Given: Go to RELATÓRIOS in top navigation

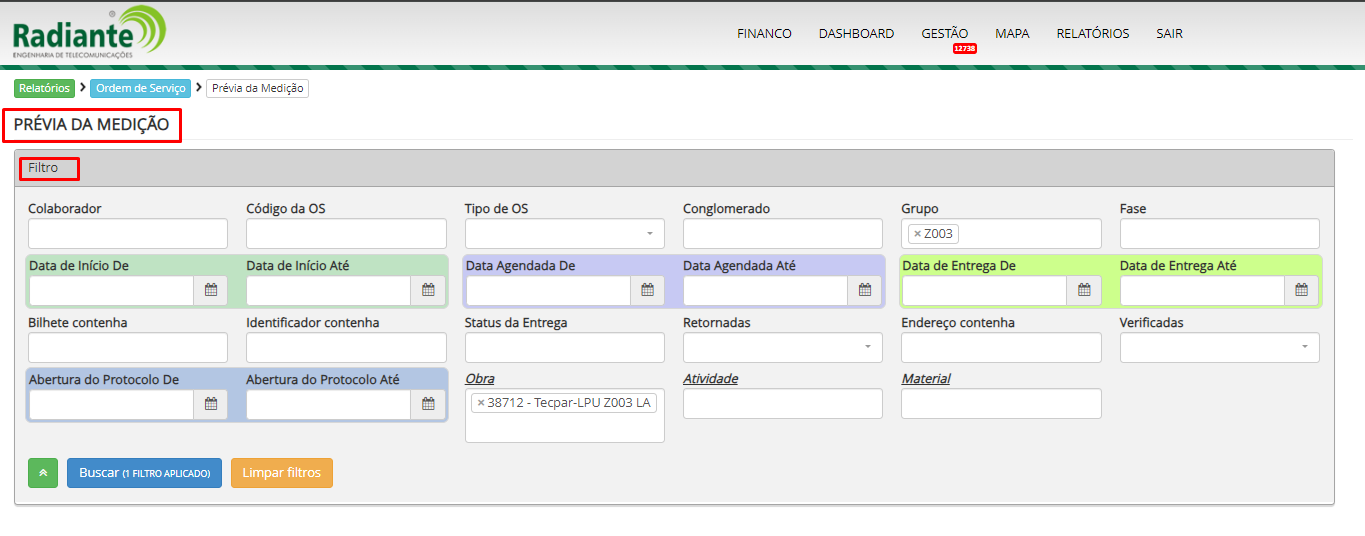Looking at the screenshot, I should pyautogui.click(x=1092, y=33).
